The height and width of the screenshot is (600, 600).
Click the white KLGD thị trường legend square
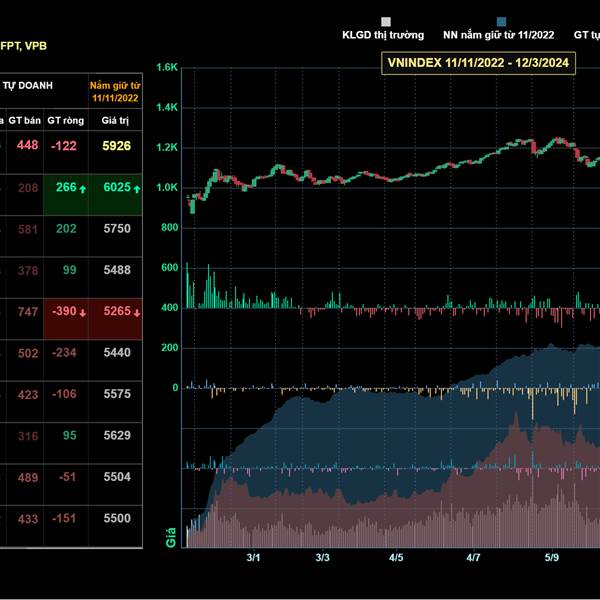386,20
